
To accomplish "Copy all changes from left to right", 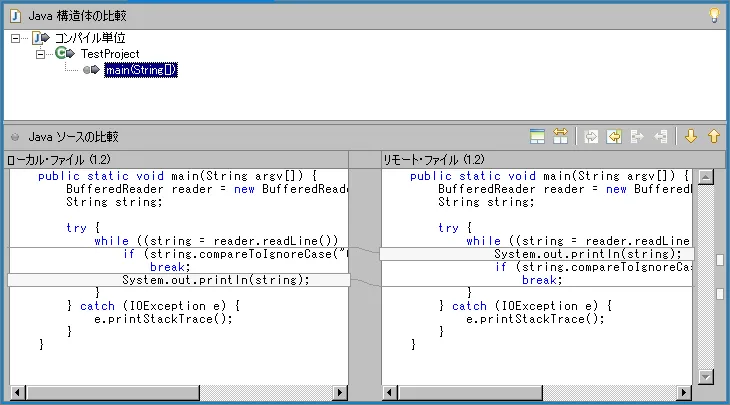I will pyautogui.click(x=591, y=136).
